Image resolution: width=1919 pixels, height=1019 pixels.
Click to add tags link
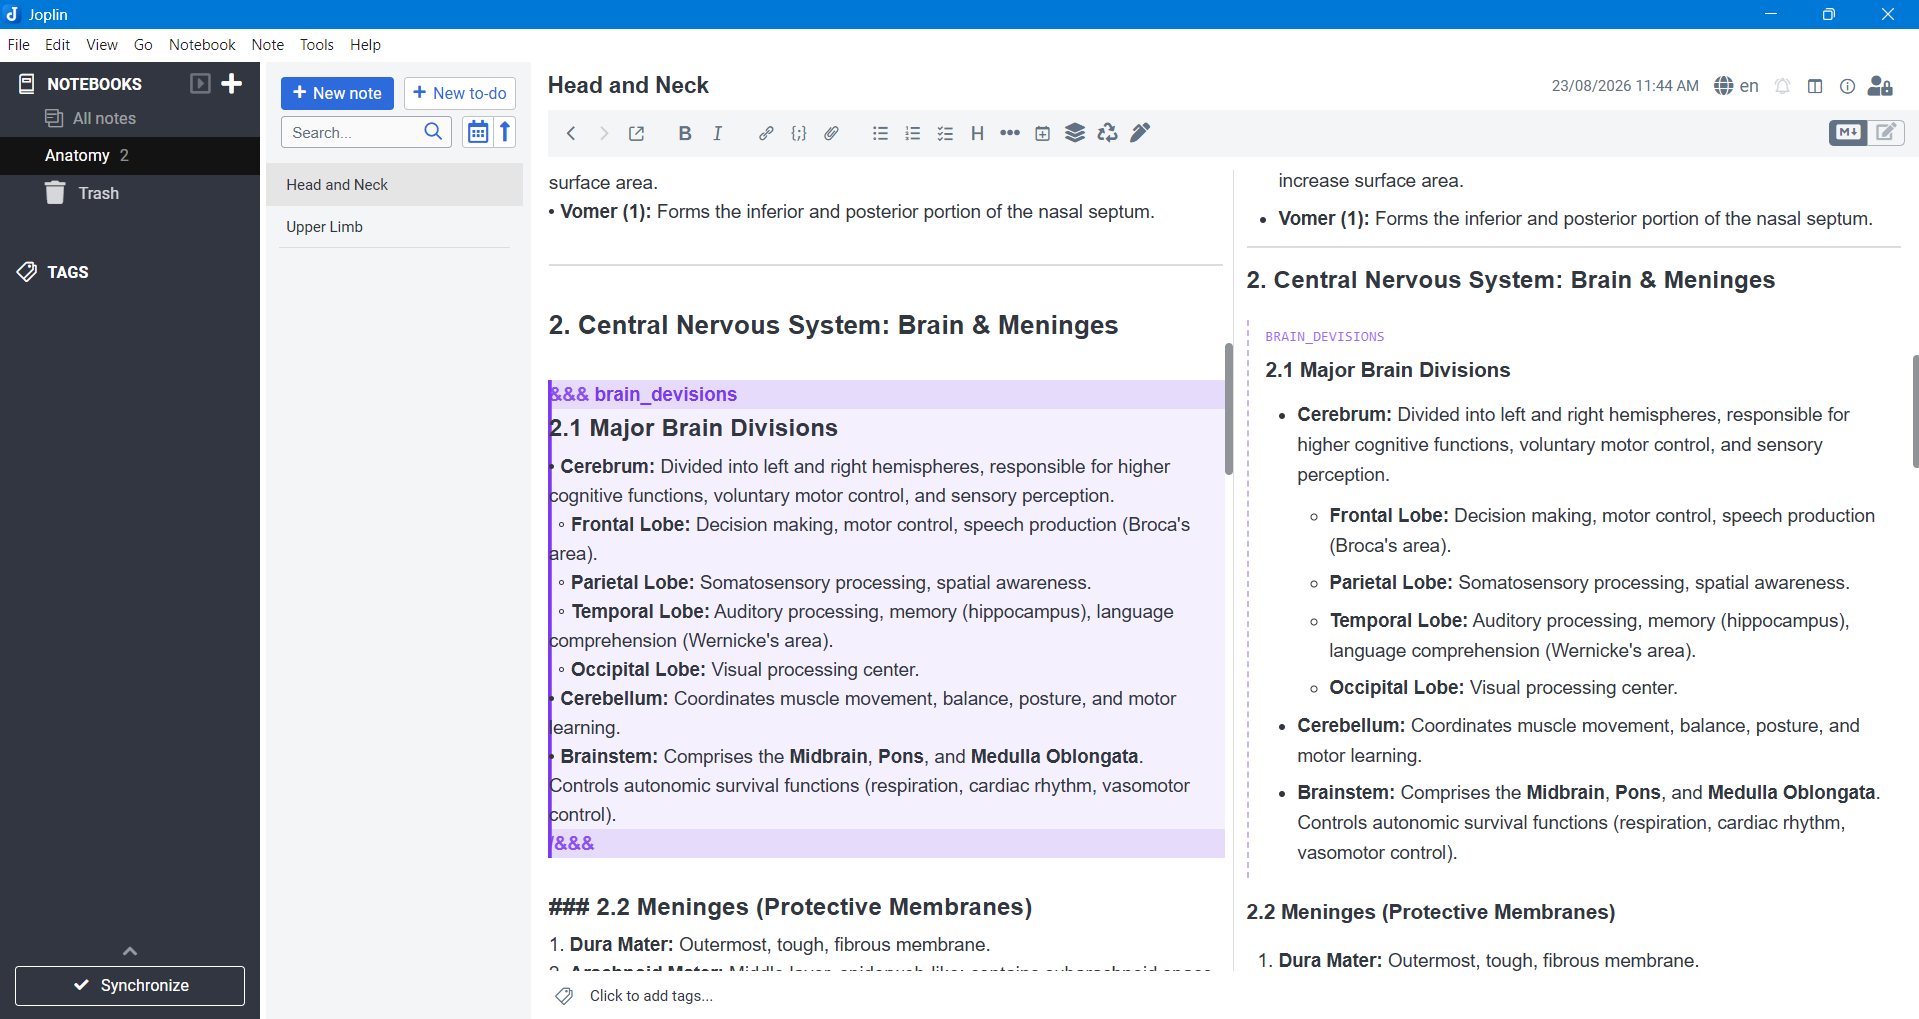(651, 996)
